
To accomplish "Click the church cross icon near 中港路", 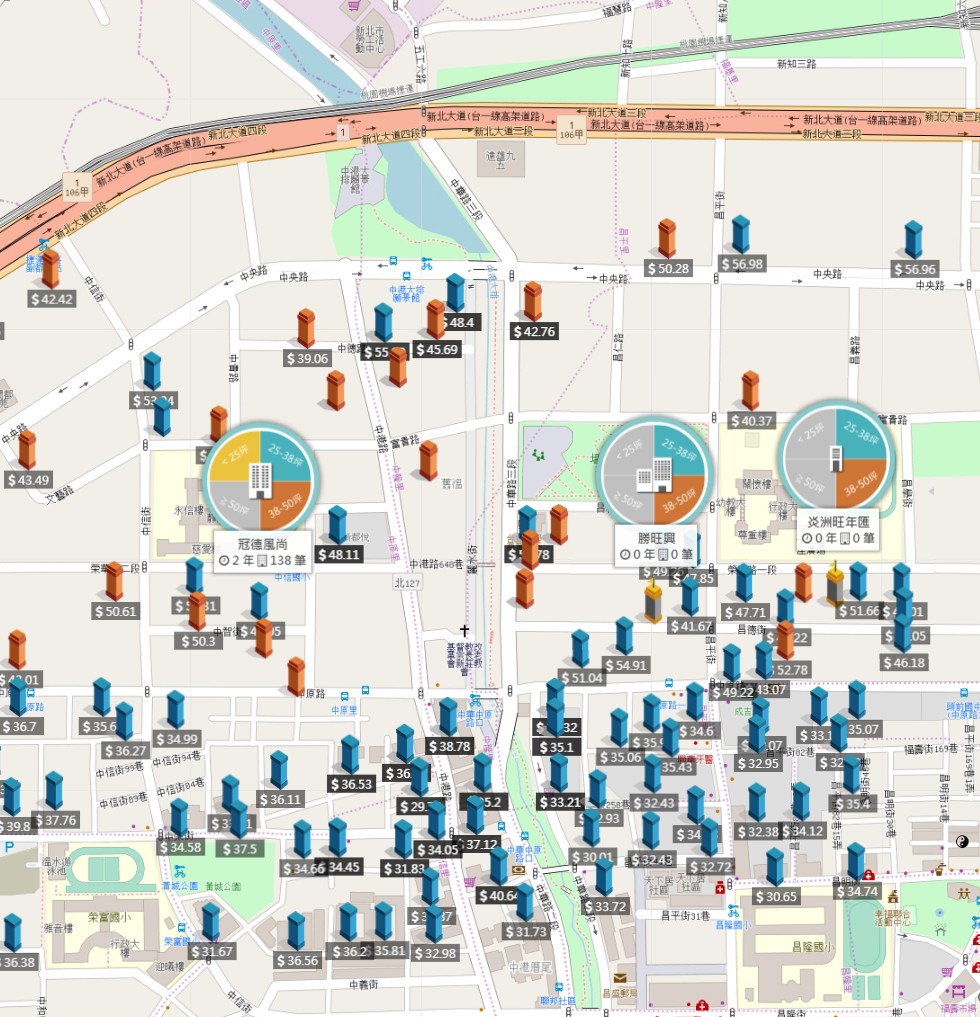I will pos(464,630).
